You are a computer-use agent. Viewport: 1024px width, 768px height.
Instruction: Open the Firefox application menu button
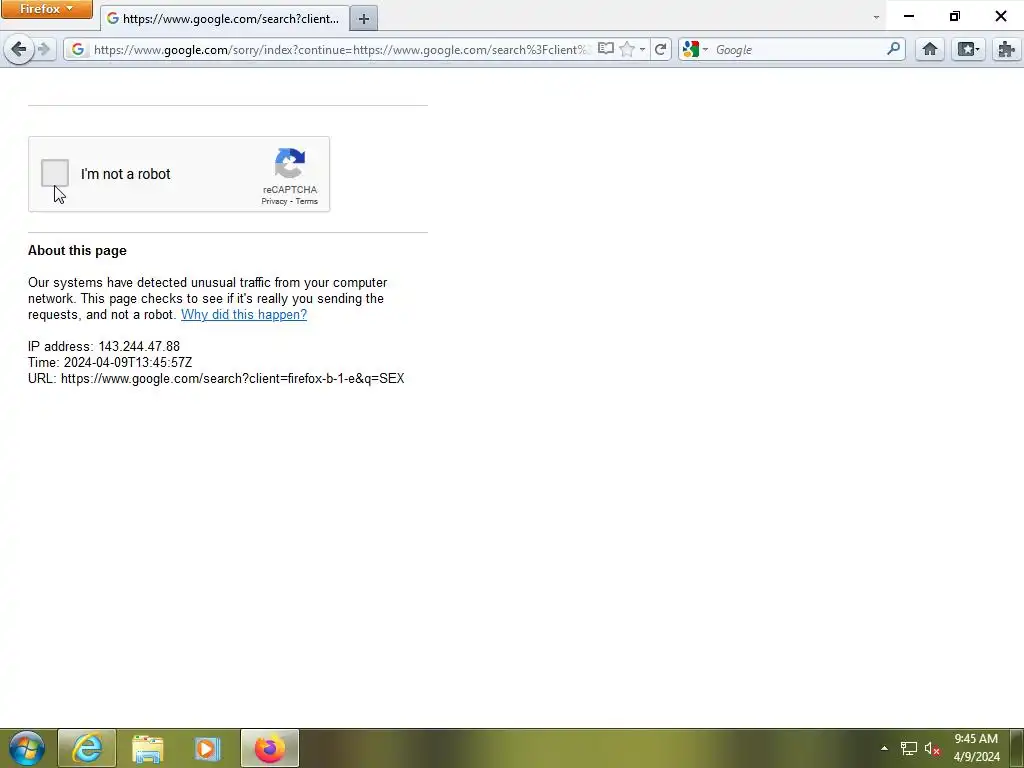click(x=46, y=9)
